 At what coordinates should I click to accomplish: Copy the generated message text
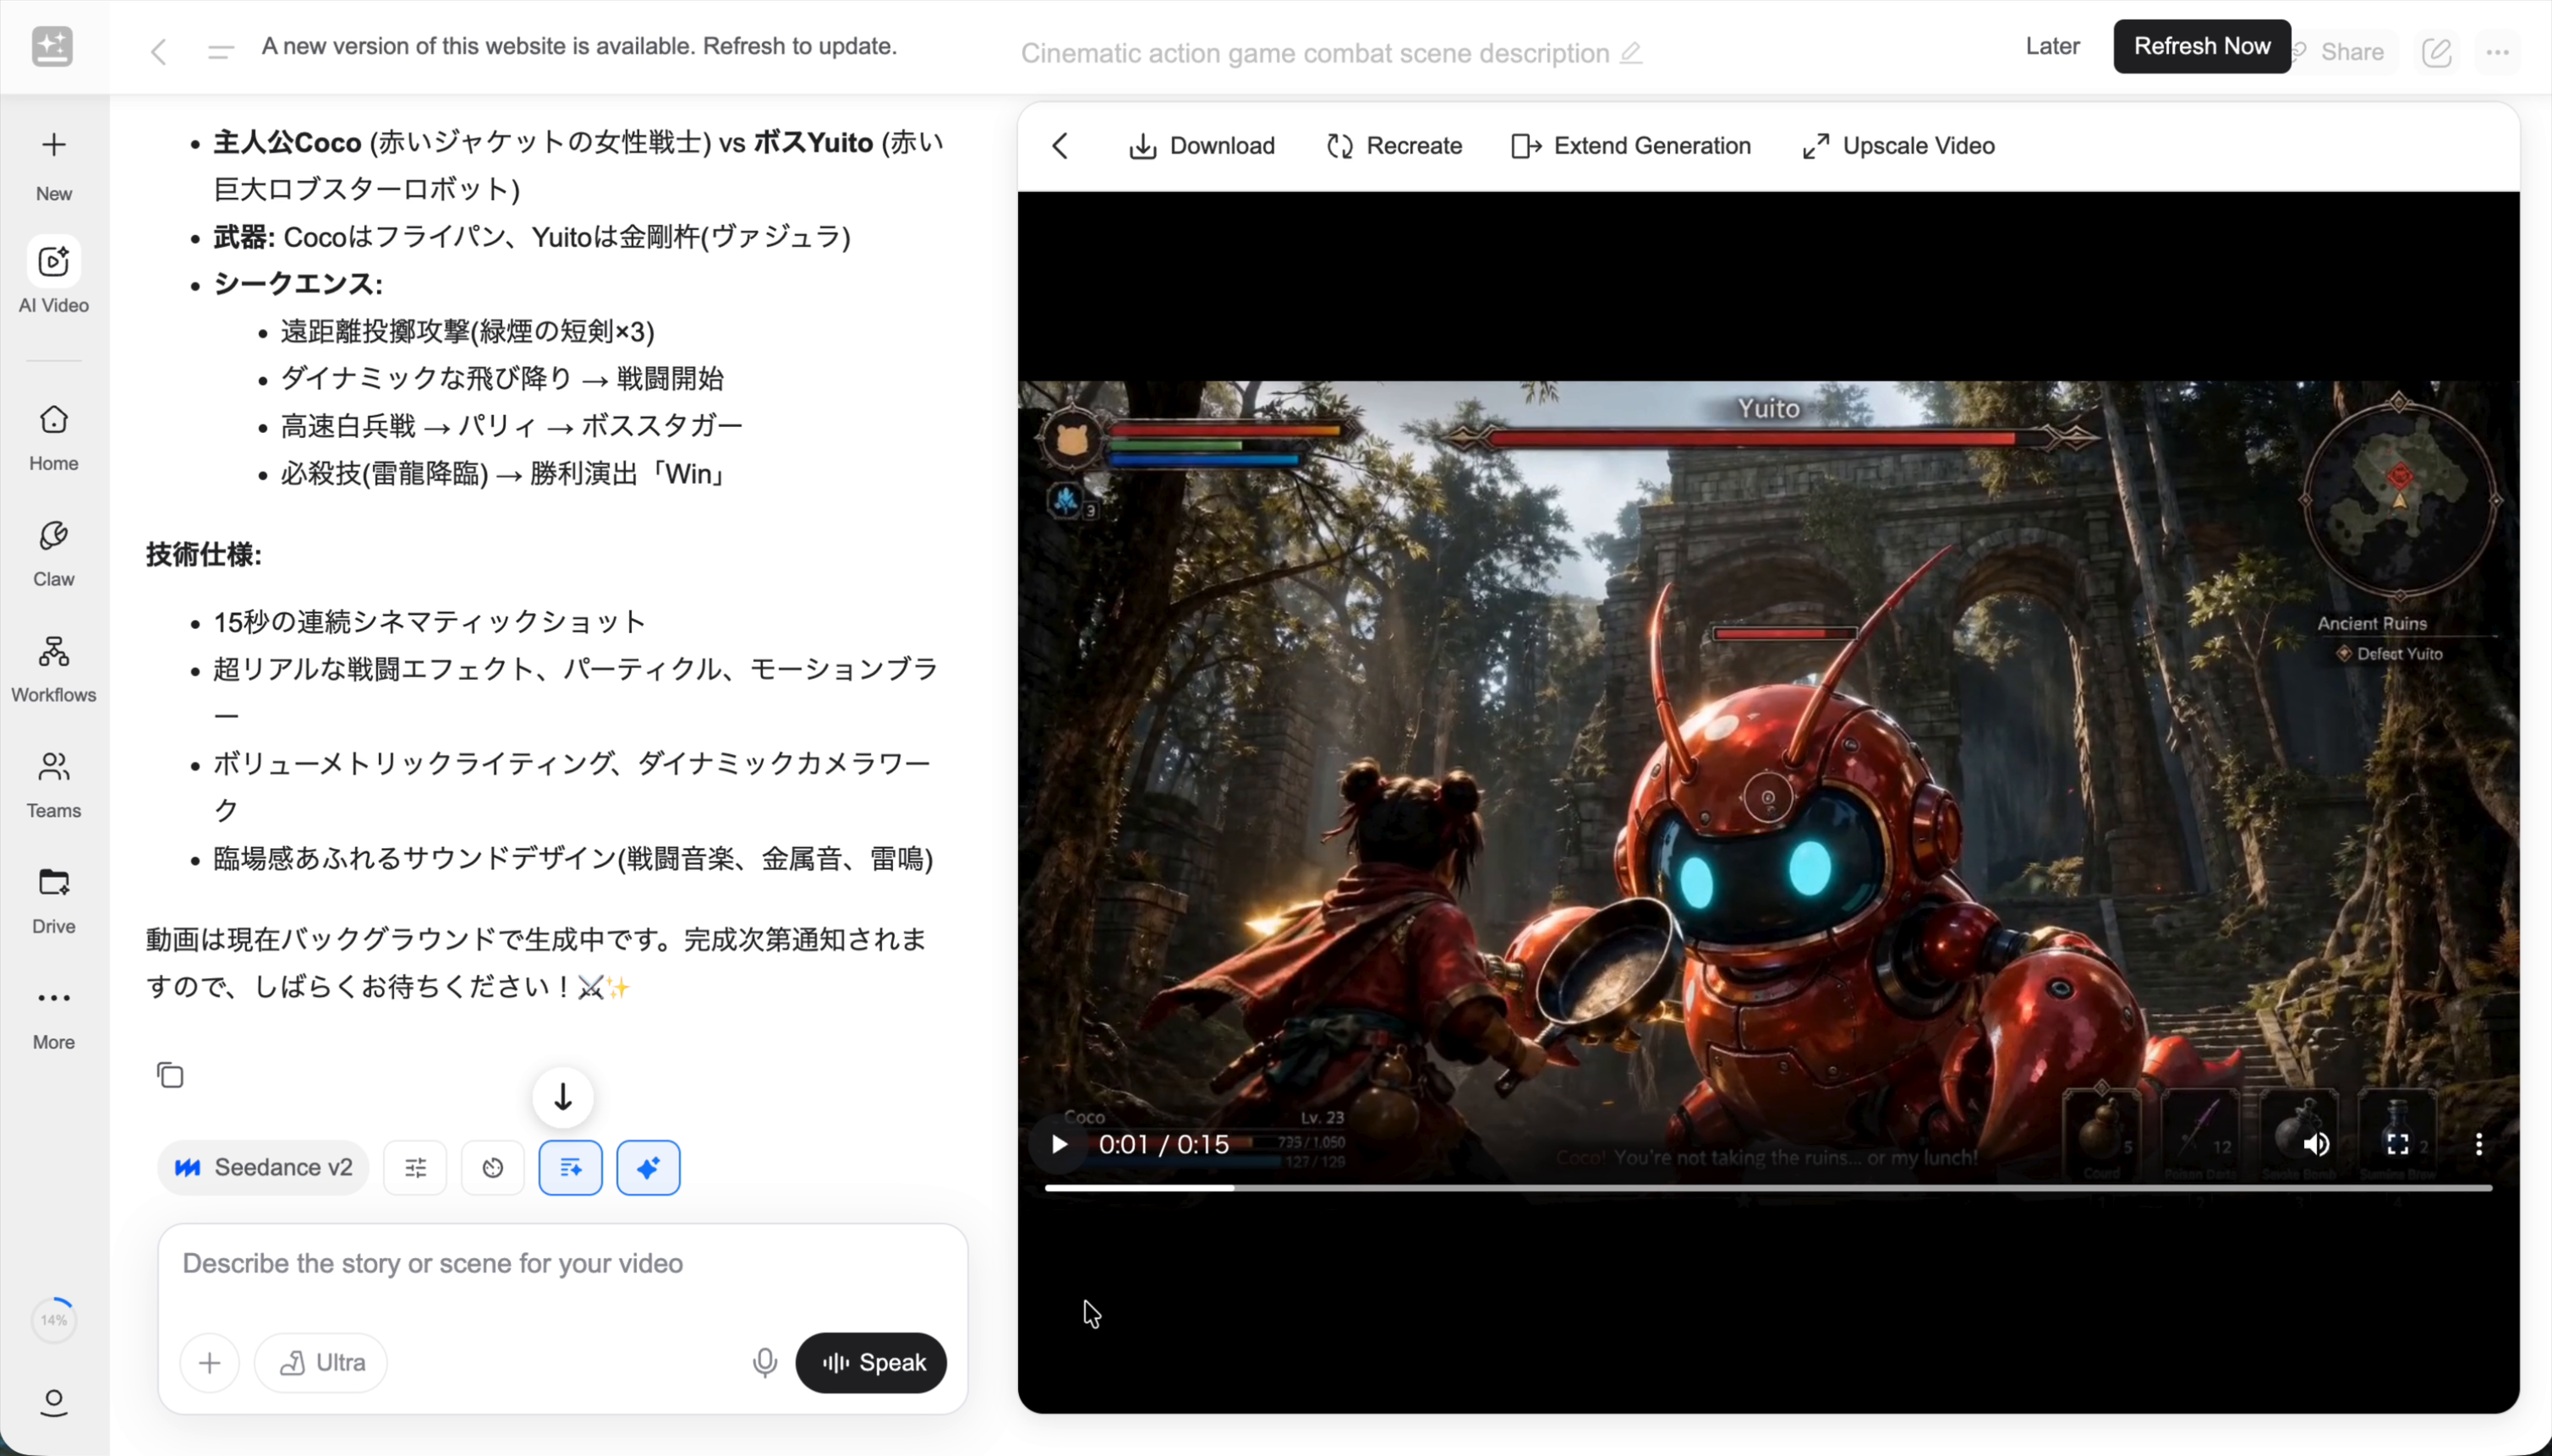[x=170, y=1074]
